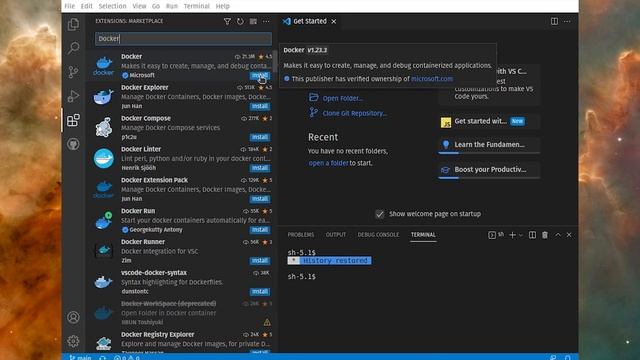Split the terminal pane
The width and height of the screenshot is (640, 360).
pyautogui.click(x=532, y=235)
